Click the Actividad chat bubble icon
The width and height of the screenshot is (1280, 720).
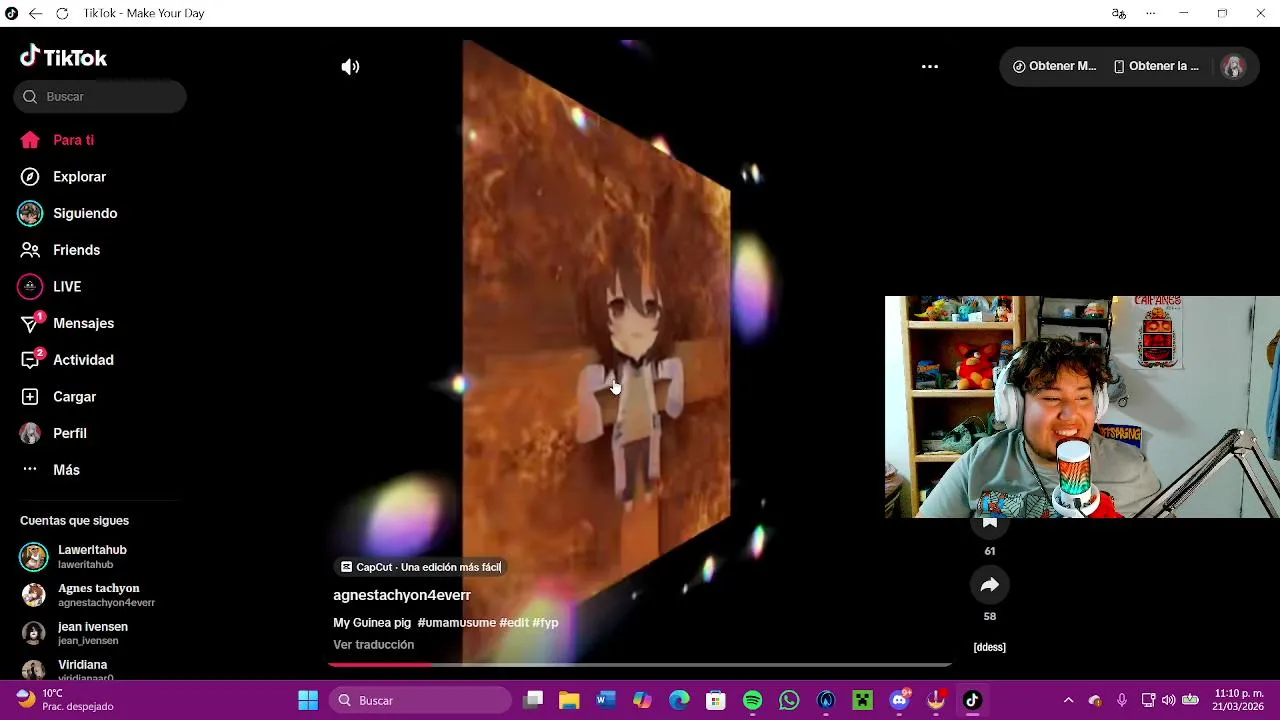click(30, 360)
